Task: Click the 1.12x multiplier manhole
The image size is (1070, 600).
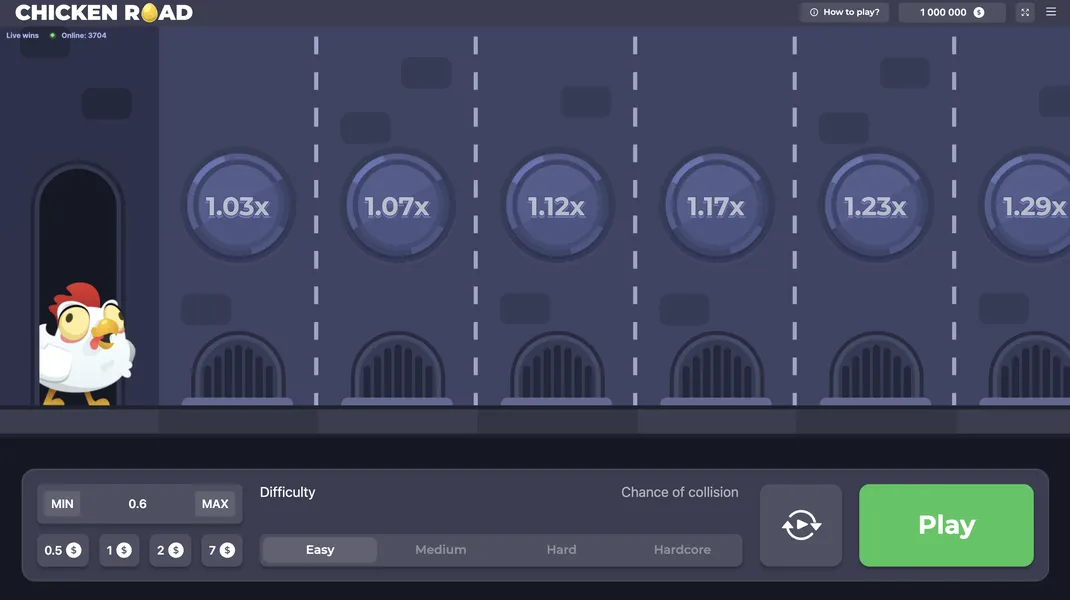Action: click(x=556, y=206)
